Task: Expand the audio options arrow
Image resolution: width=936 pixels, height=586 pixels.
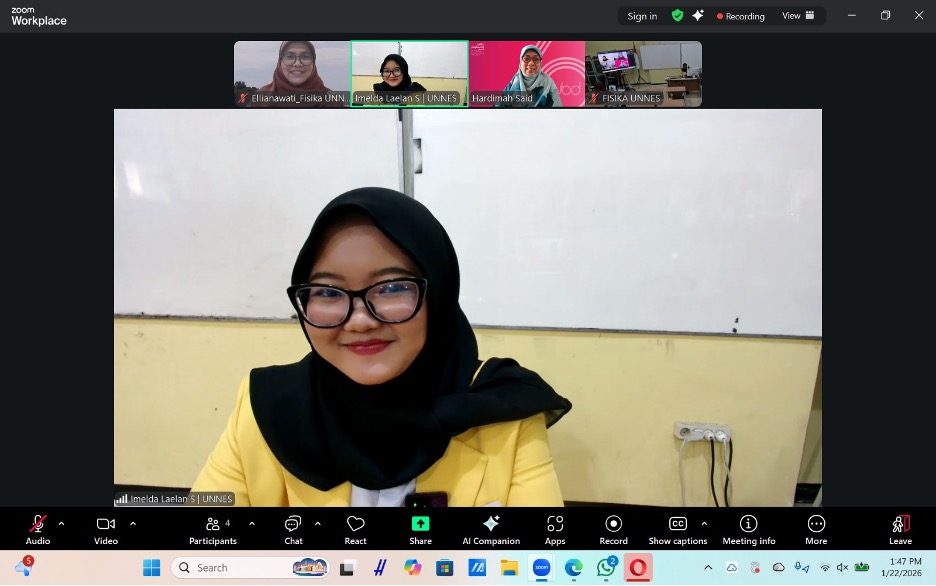Action: [x=61, y=523]
